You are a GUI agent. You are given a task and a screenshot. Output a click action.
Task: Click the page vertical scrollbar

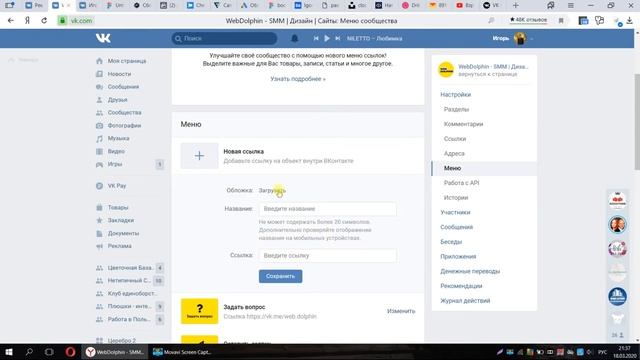(x=637, y=122)
